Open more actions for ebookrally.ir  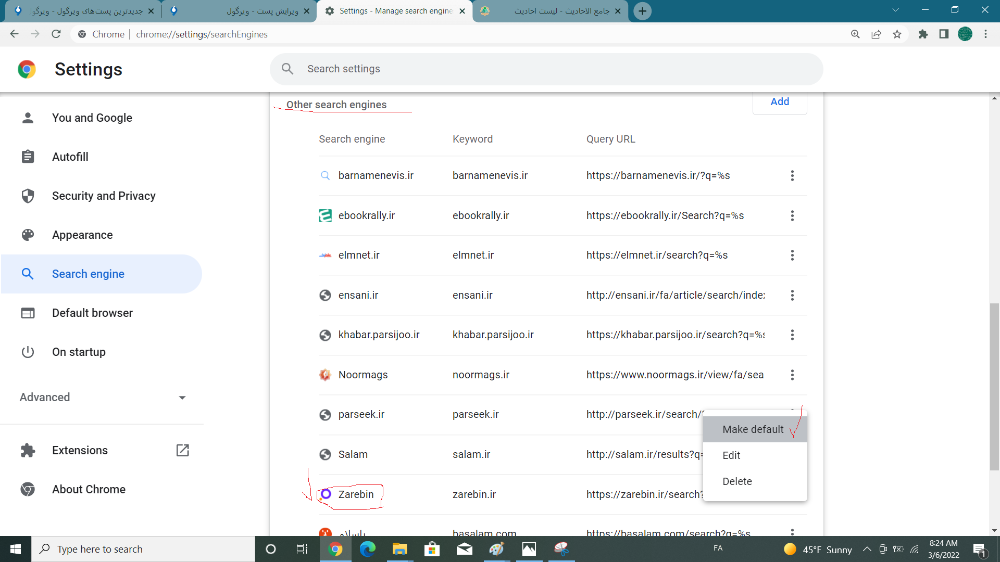(x=792, y=216)
